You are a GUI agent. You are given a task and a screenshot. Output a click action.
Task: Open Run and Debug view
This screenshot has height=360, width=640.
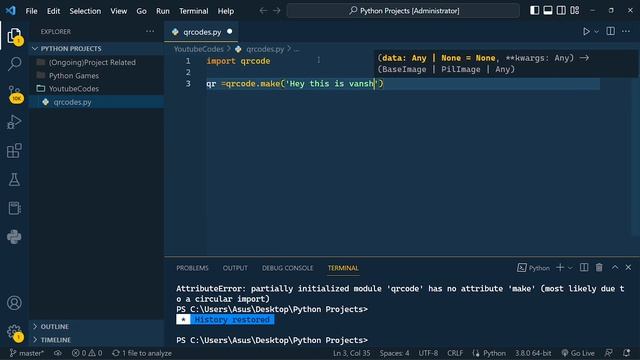click(x=14, y=122)
